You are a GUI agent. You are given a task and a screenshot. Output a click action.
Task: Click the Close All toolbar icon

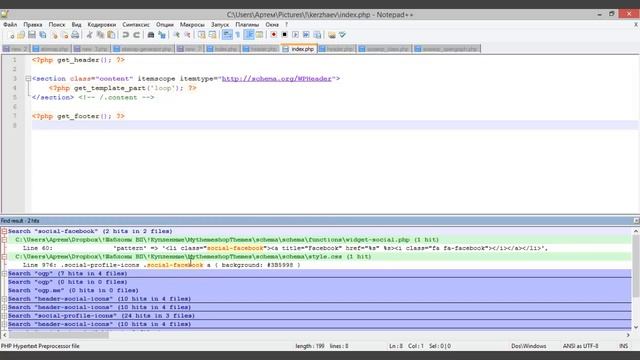click(x=64, y=35)
